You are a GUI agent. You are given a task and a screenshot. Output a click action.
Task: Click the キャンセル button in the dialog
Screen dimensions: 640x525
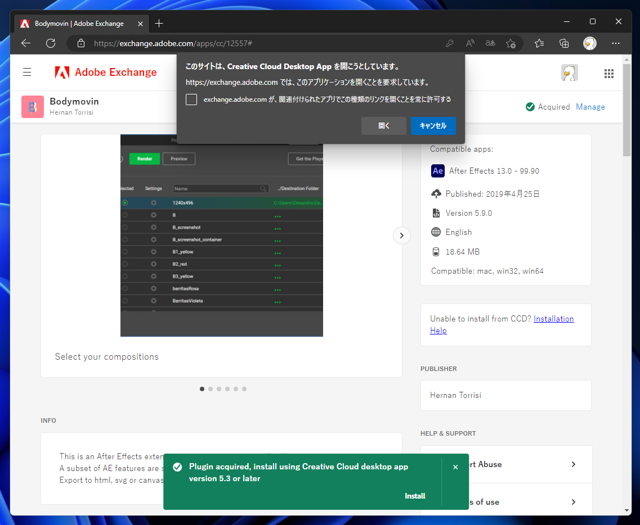[x=433, y=126]
